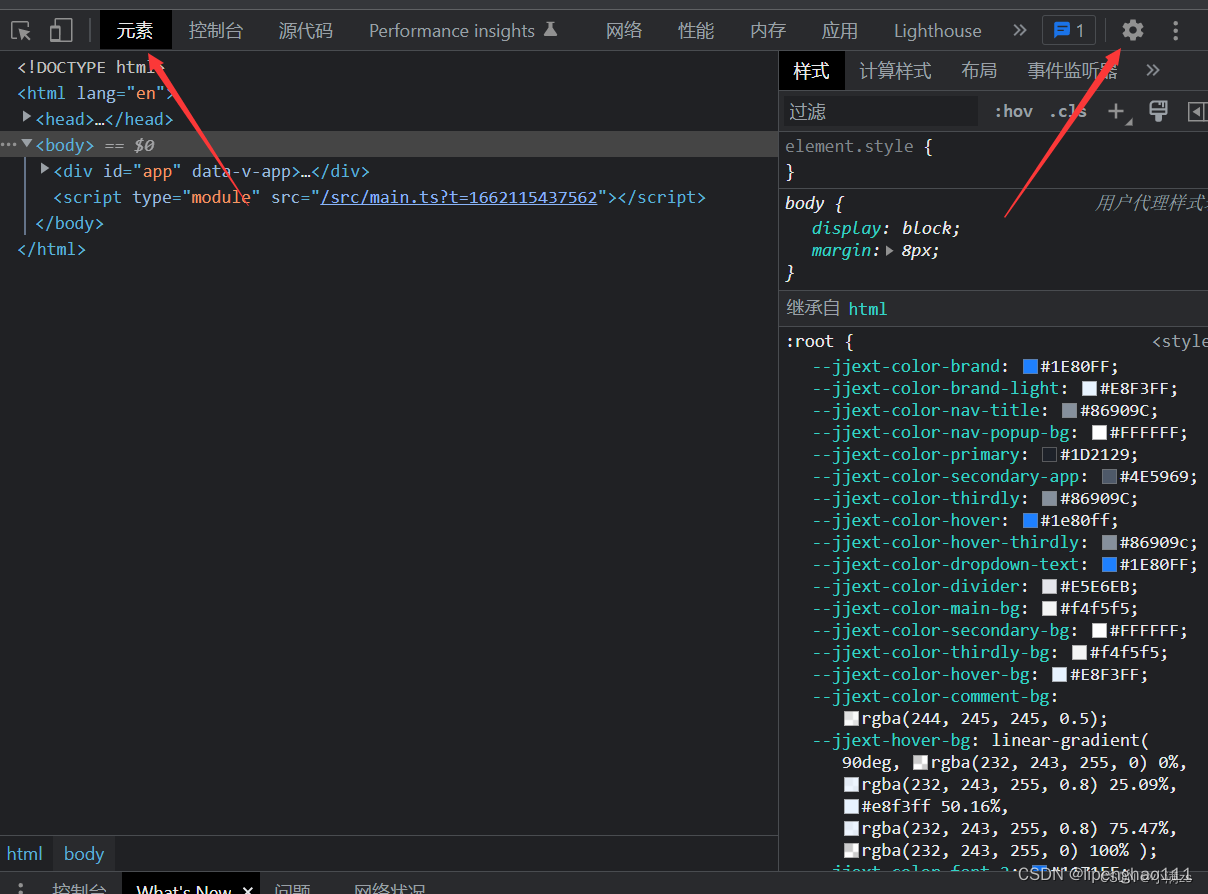Show more main tabs via chevrons after Lighthouse
Screen dimensions: 1208x894
(1019, 30)
